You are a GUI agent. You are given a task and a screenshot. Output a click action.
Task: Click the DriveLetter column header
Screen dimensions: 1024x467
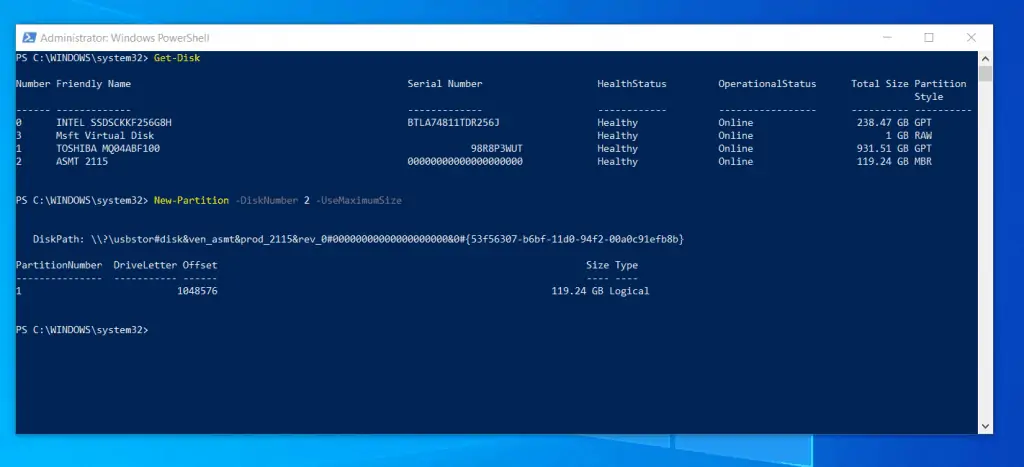tap(145, 265)
